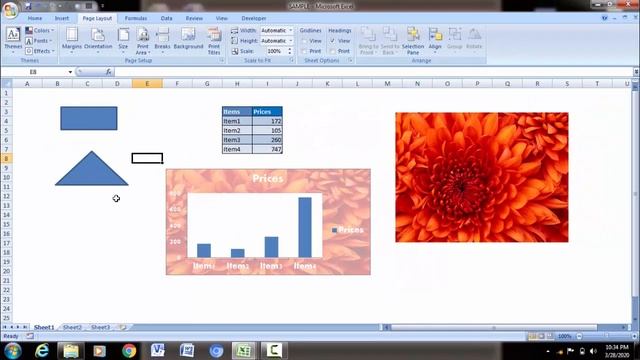
Task: Click the volume icon in system tray
Action: (x=593, y=351)
